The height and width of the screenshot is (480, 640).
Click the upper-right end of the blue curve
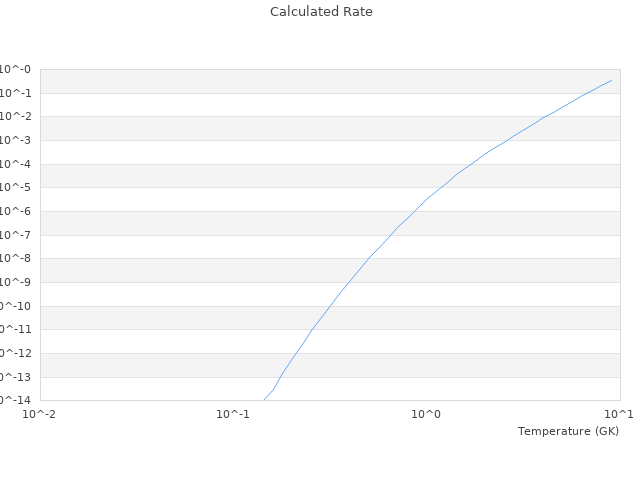pyautogui.click(x=611, y=80)
